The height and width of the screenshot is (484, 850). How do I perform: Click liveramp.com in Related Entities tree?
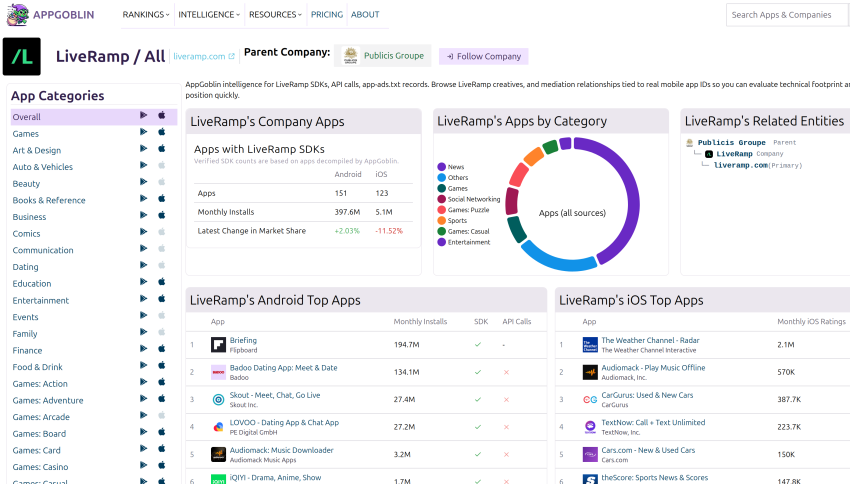(741, 165)
